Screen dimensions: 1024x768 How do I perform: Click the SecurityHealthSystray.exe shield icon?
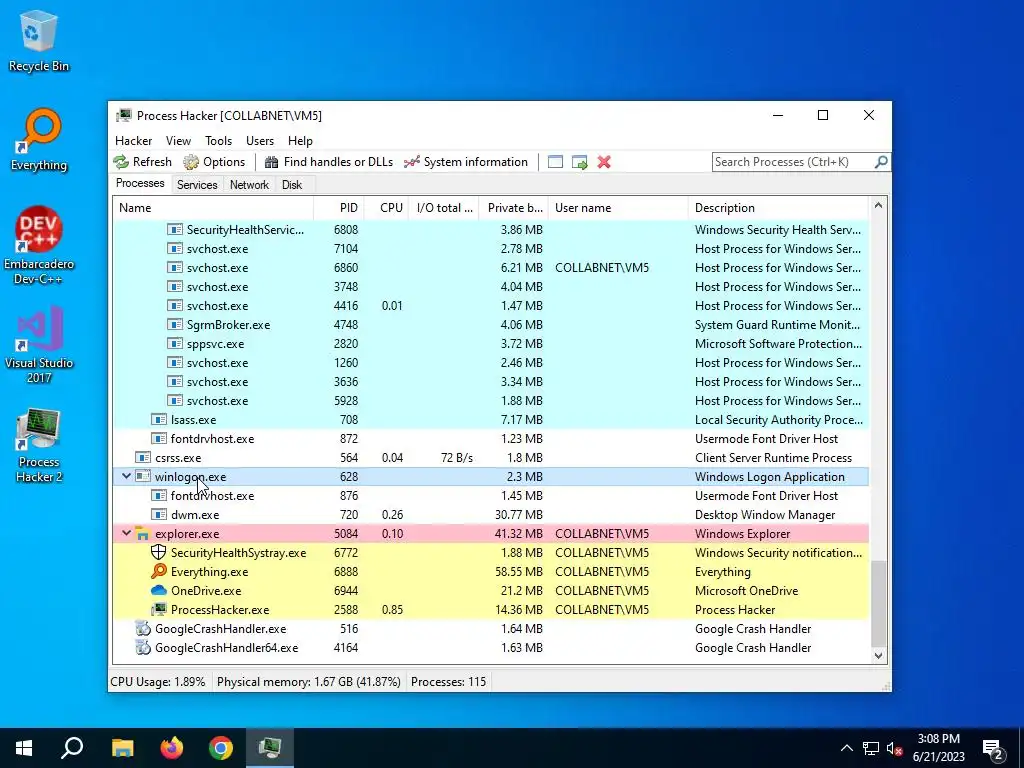click(159, 552)
